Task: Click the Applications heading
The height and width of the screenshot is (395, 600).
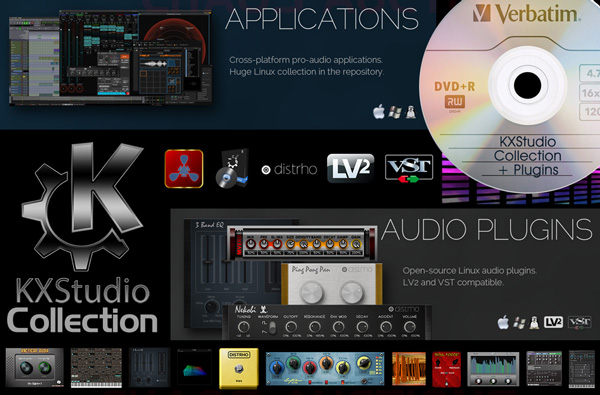Action: pos(322,19)
